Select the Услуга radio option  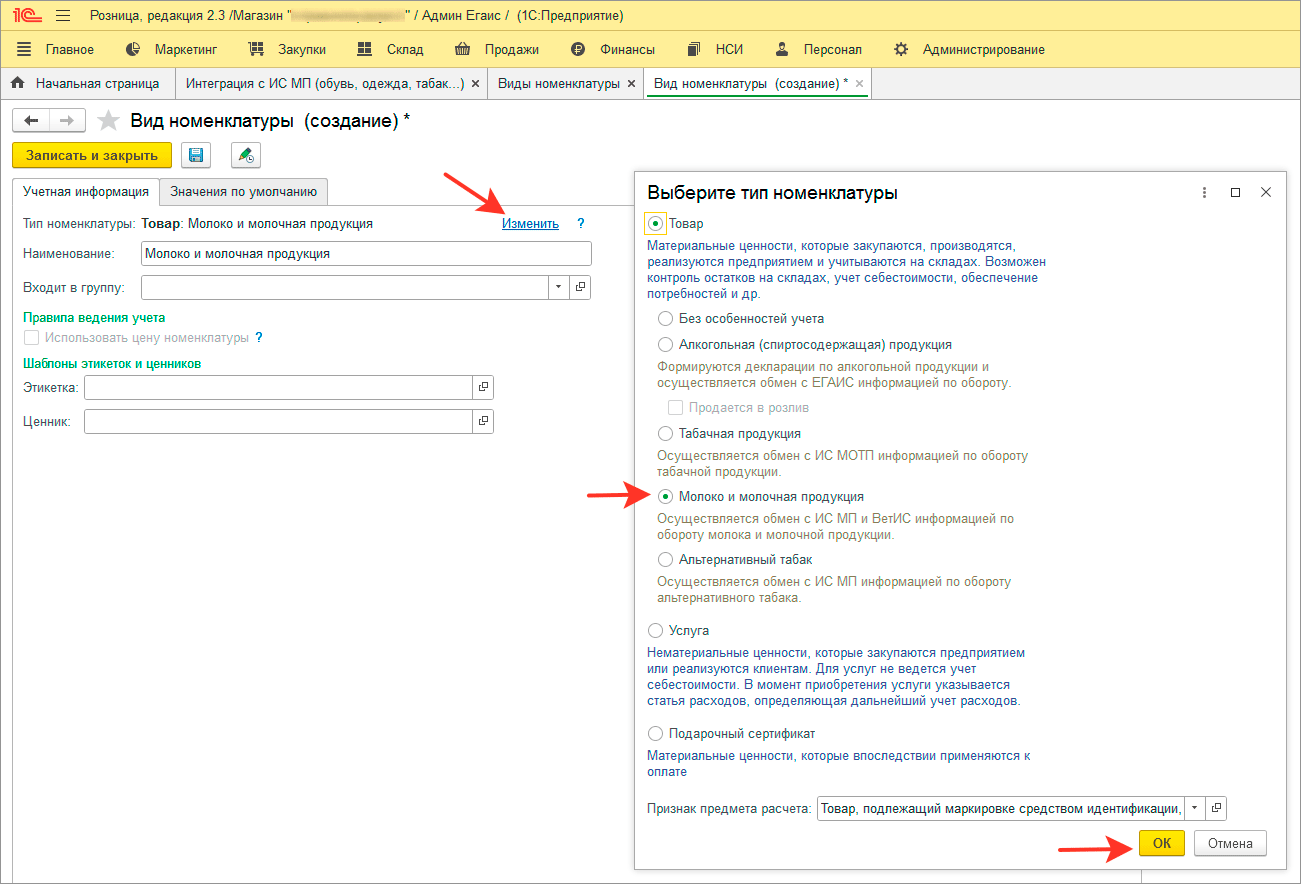656,631
